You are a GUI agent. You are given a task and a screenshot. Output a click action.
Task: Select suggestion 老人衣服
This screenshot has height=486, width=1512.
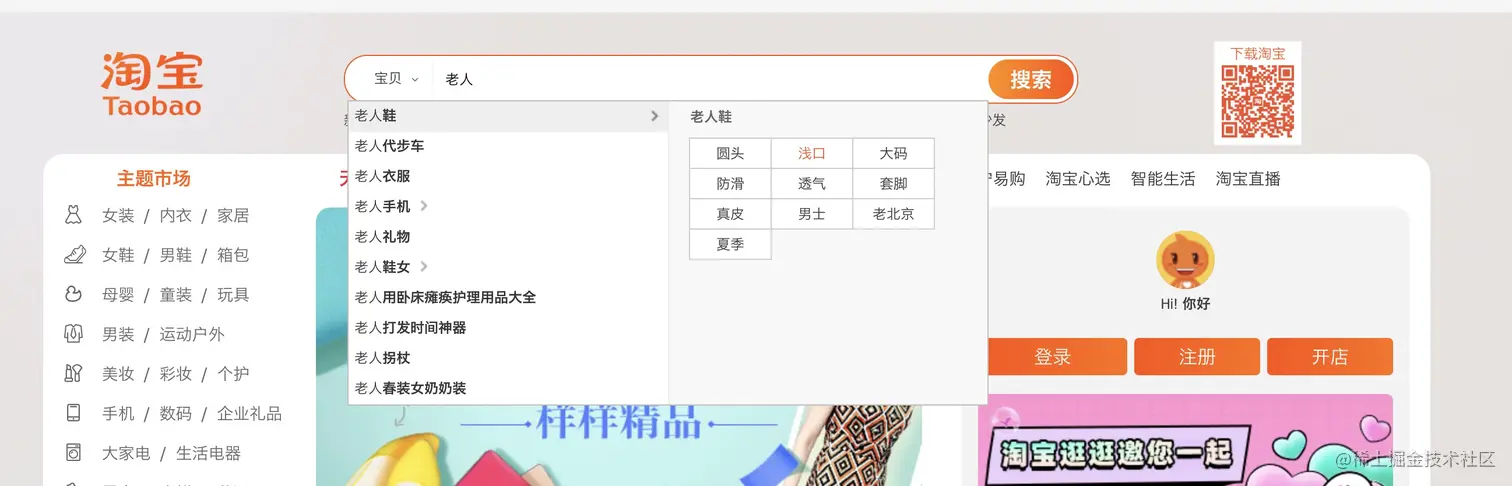pos(508,176)
